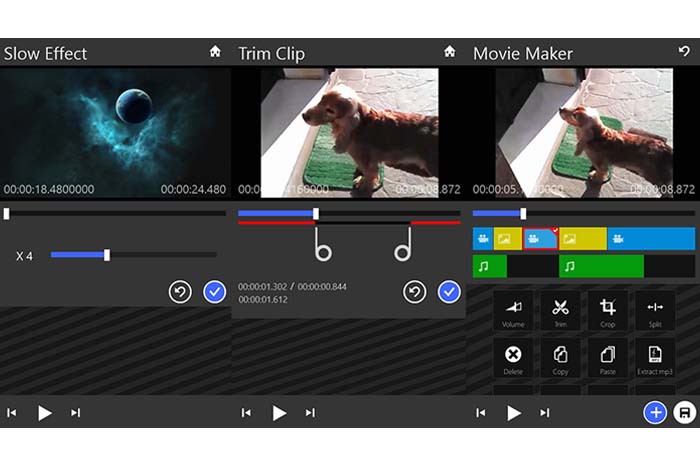700x467 pixels.
Task: Select the first green audio clip
Action: coord(490,266)
